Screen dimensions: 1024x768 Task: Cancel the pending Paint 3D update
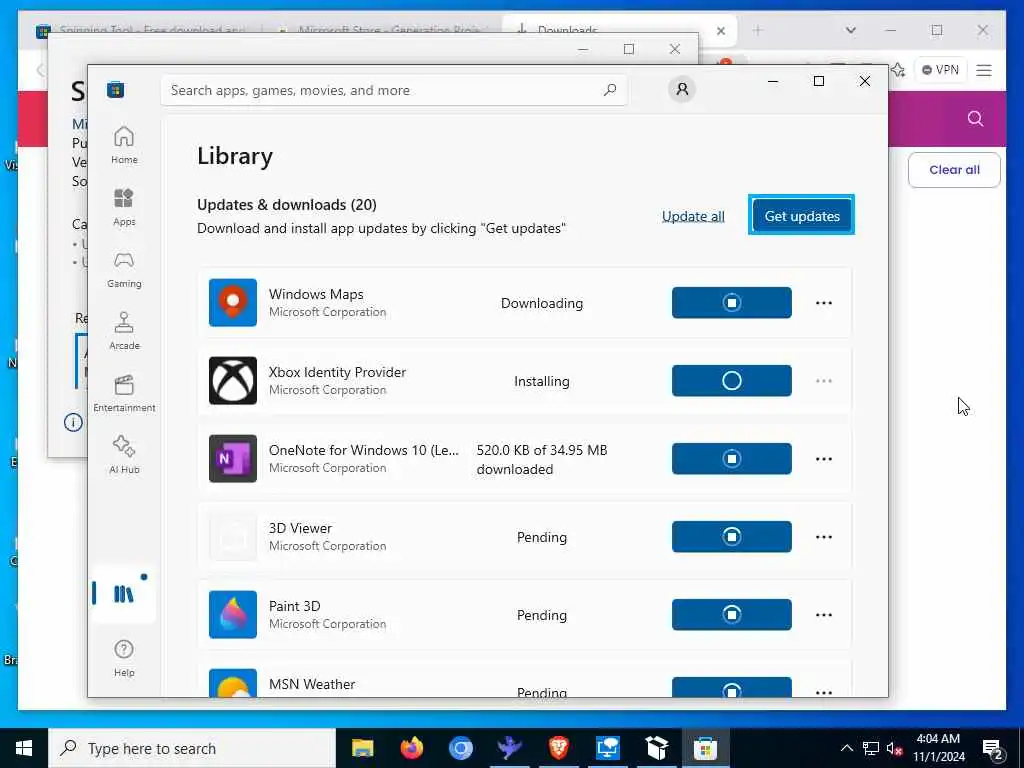point(731,615)
